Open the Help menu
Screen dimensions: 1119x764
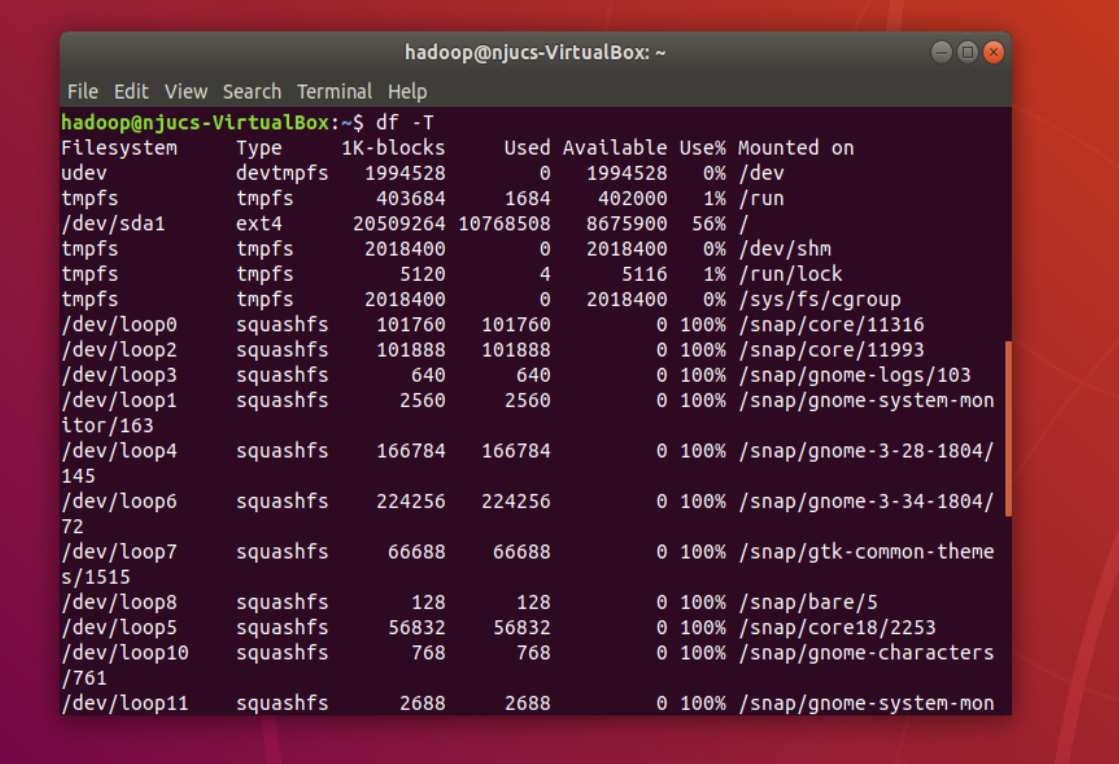[407, 92]
